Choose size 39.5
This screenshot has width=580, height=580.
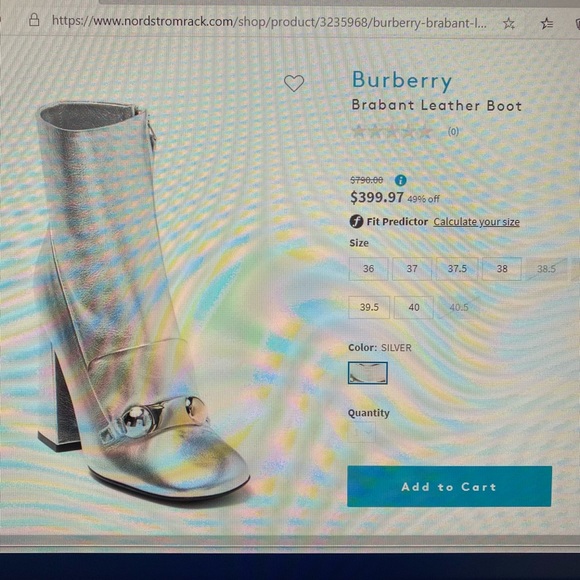(369, 307)
